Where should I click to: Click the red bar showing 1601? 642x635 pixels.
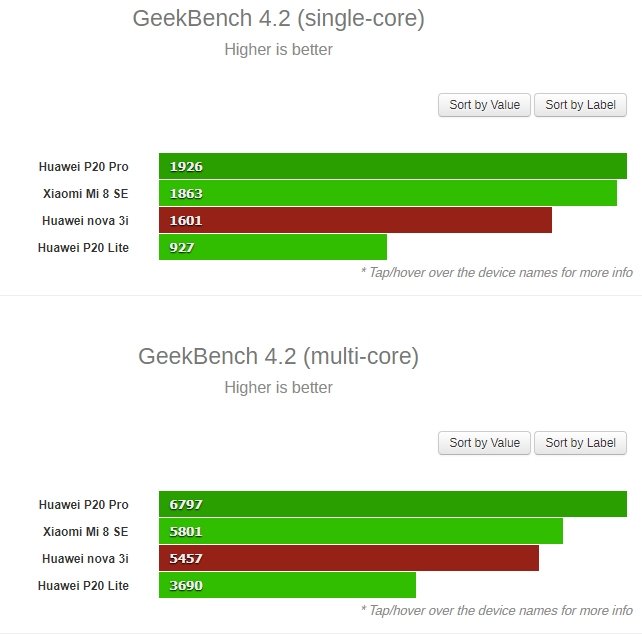coord(355,220)
